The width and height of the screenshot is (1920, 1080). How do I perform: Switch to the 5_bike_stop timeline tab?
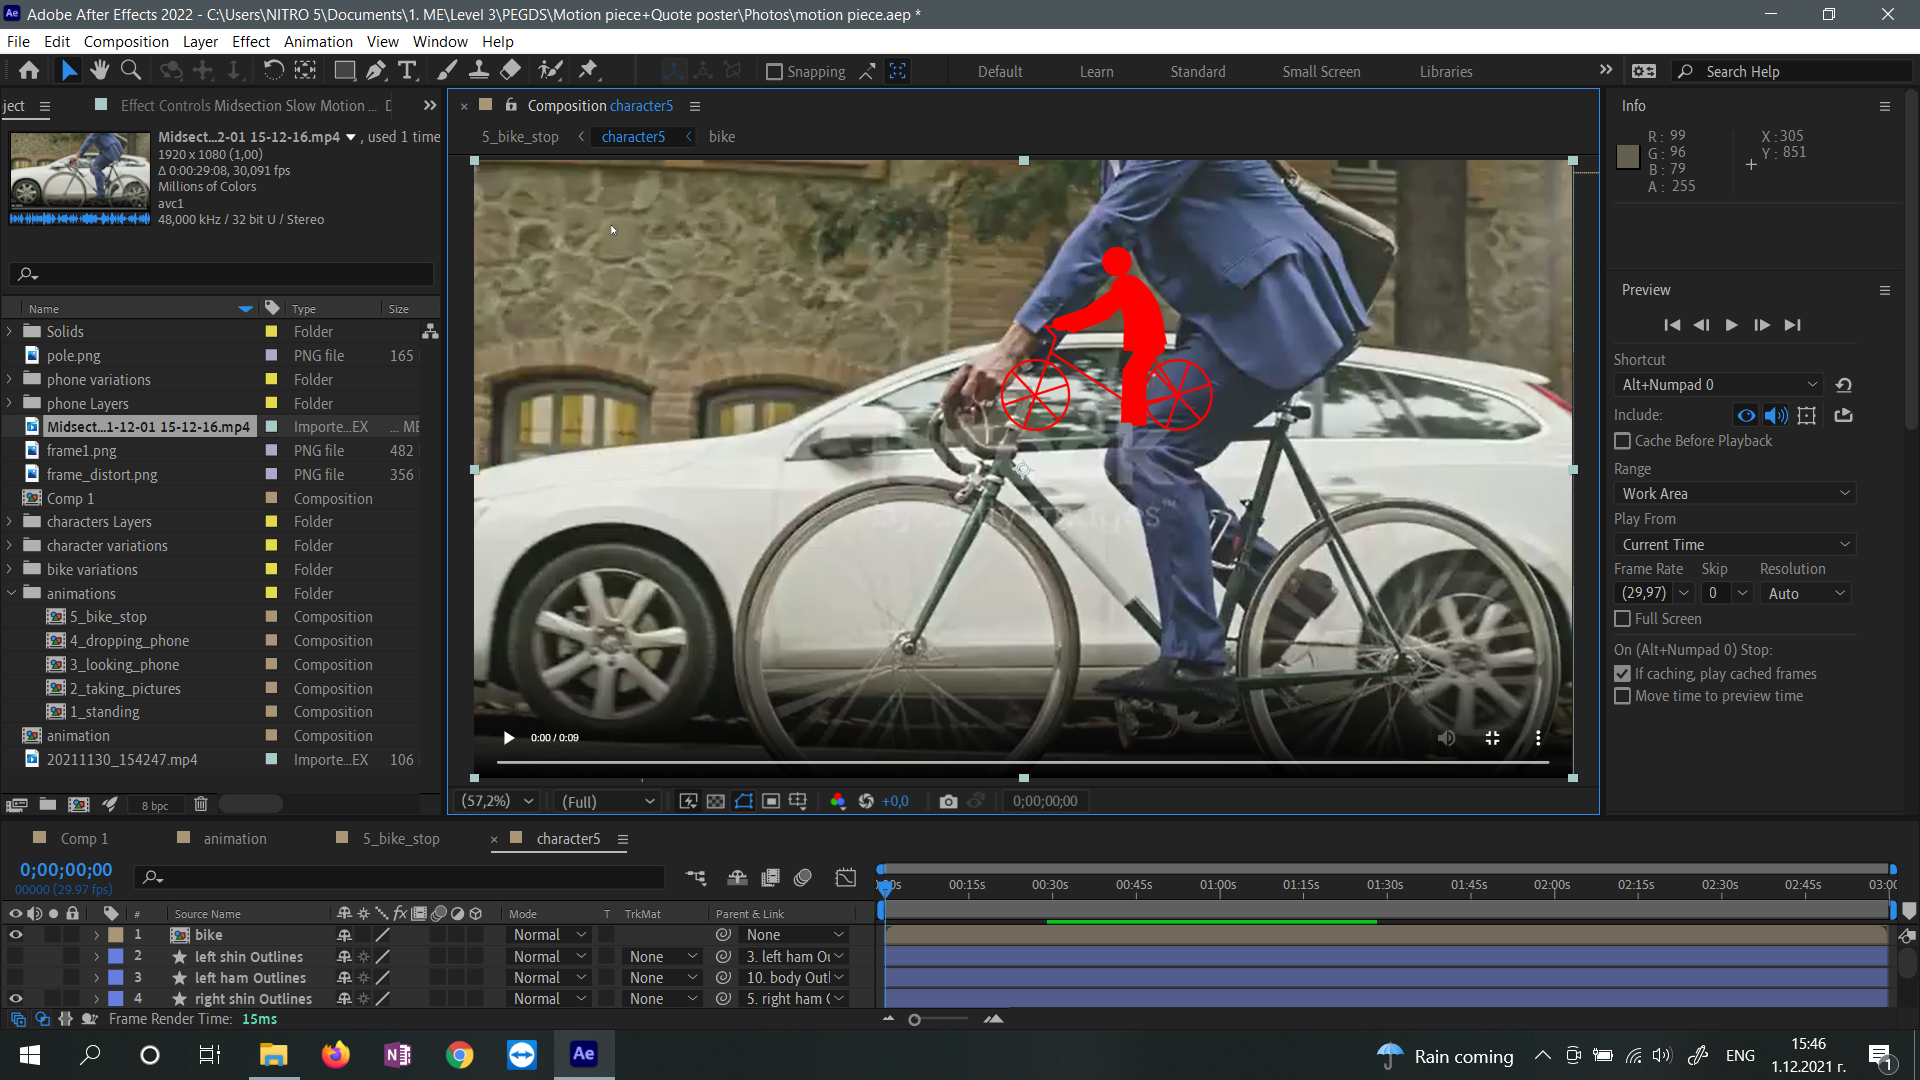[400, 839]
